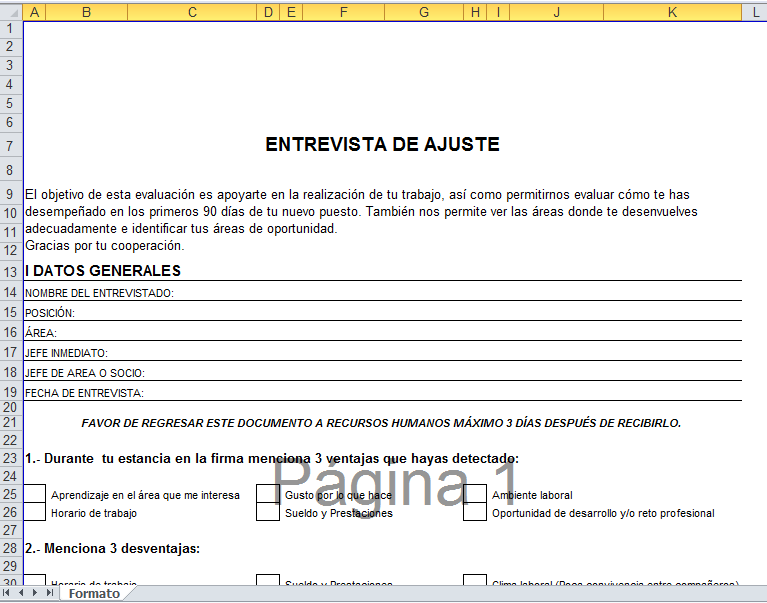Click the 'JEFE DE AREA O SOCIO:' field
Viewport: 767px width, 603px height.
tap(383, 372)
